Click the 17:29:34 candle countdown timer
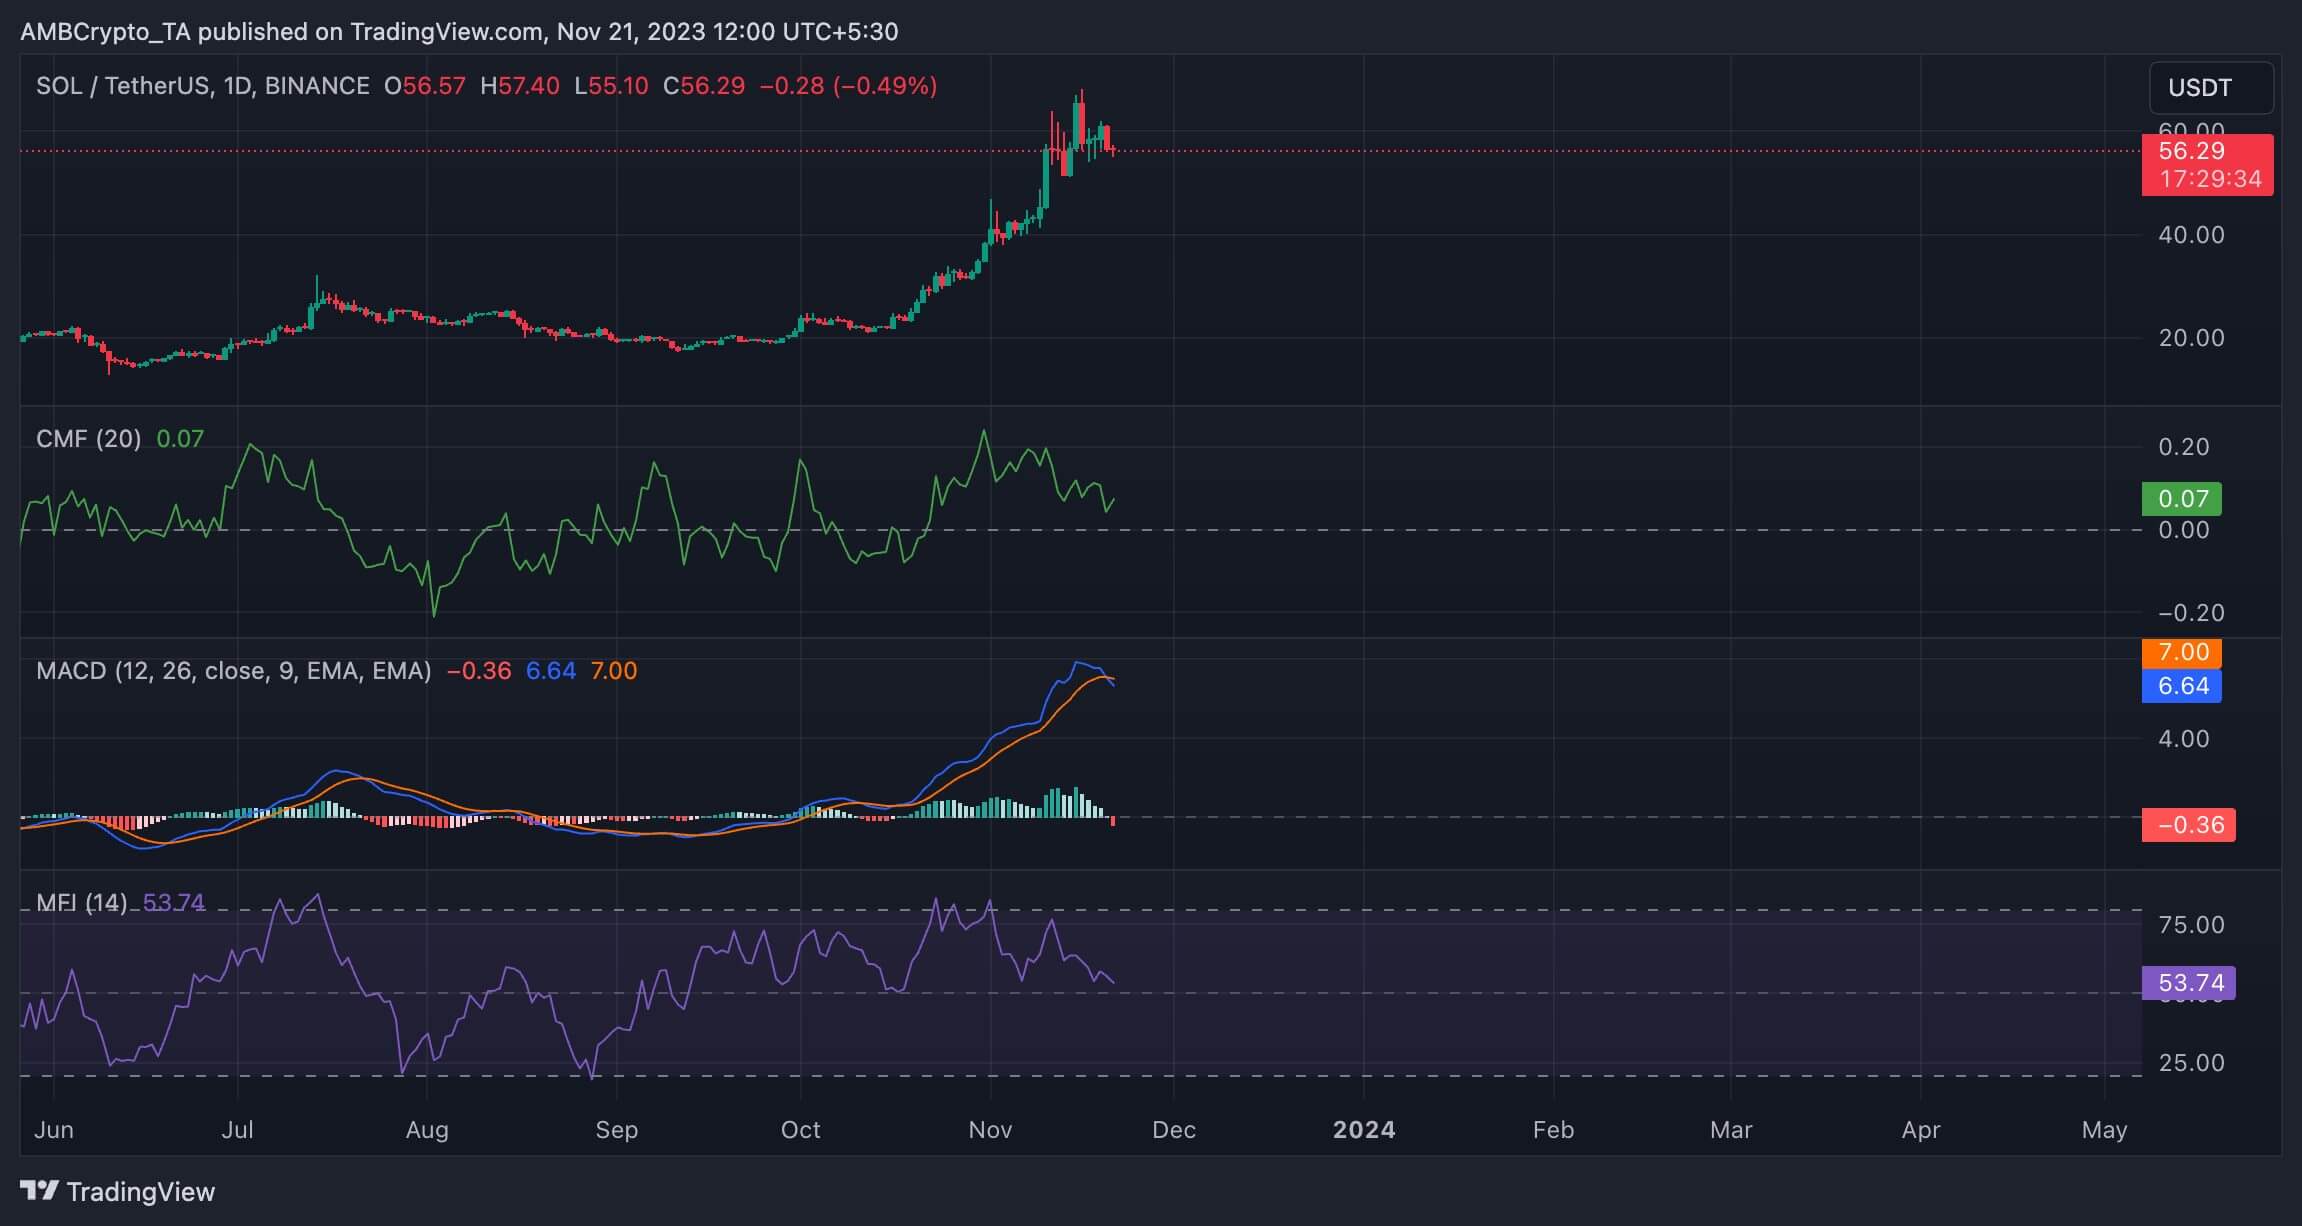 pyautogui.click(x=2209, y=179)
